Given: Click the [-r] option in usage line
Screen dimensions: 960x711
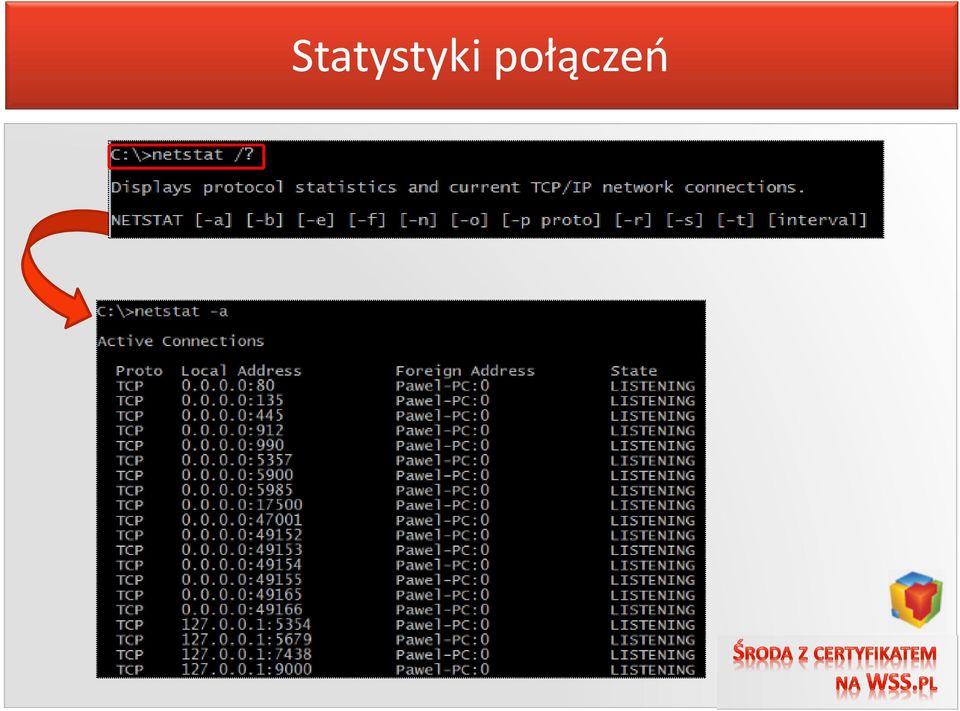Looking at the screenshot, I should tap(633, 220).
